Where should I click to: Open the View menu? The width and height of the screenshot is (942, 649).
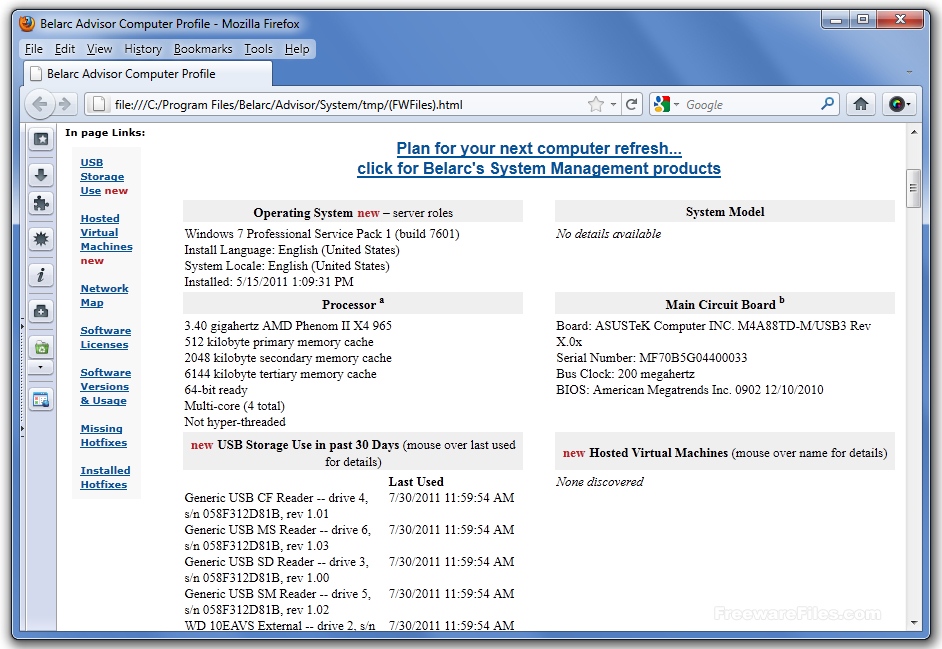[x=99, y=49]
